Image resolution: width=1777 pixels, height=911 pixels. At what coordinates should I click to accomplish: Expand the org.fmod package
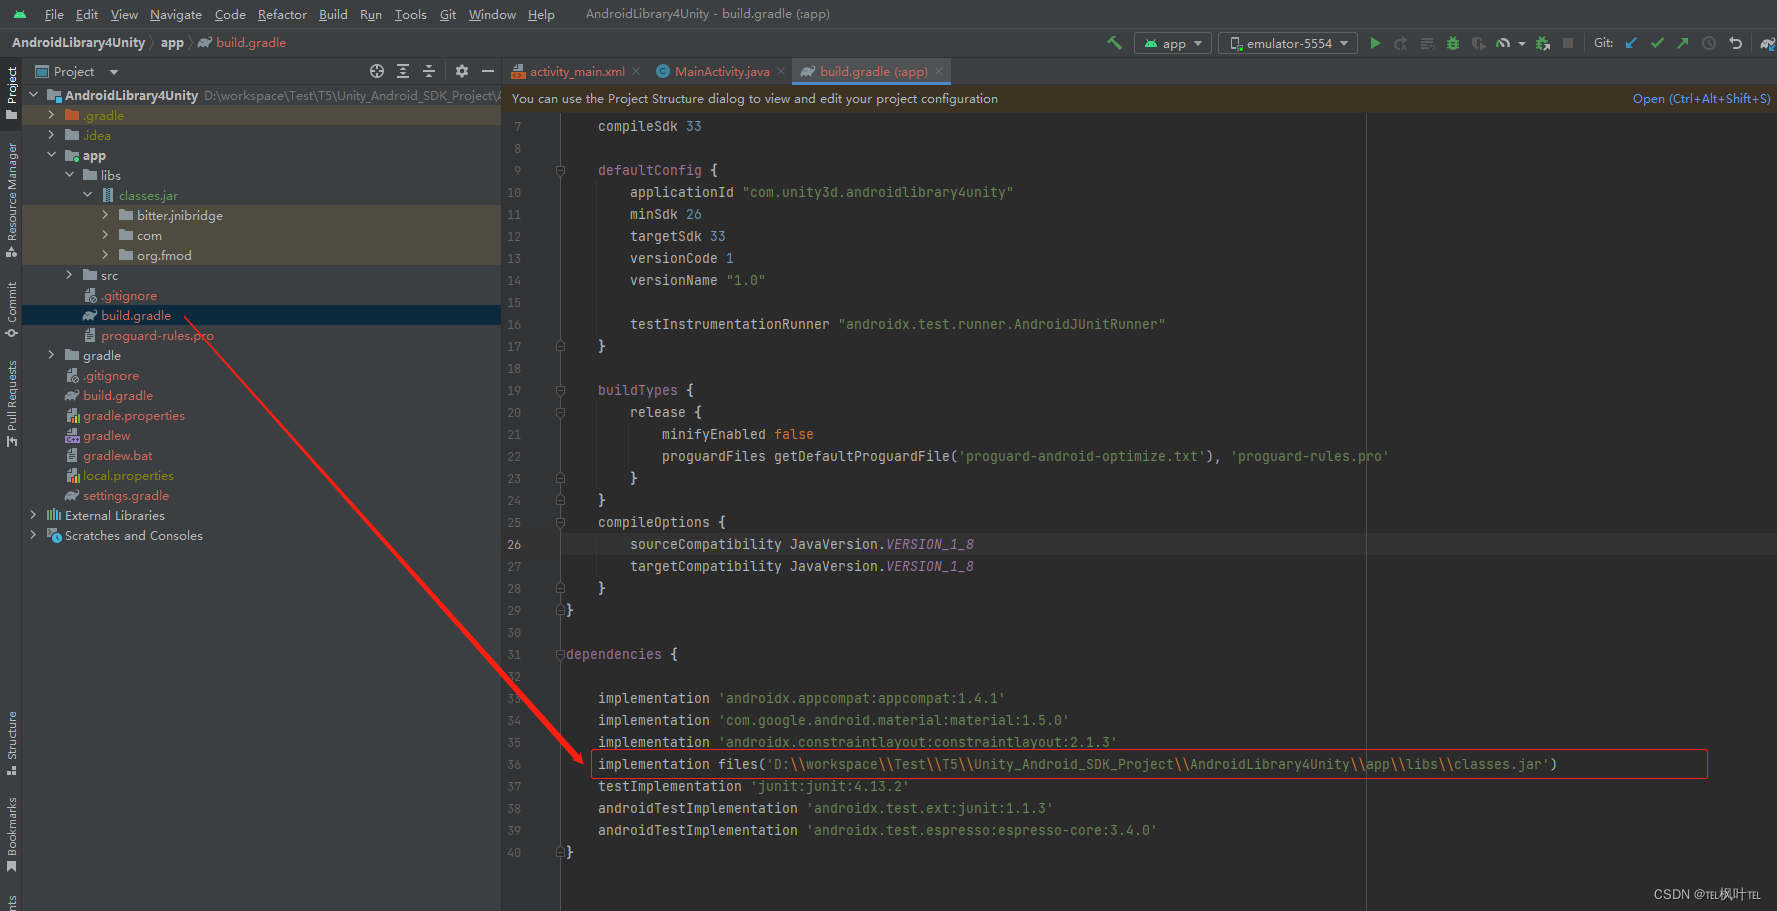click(x=106, y=255)
